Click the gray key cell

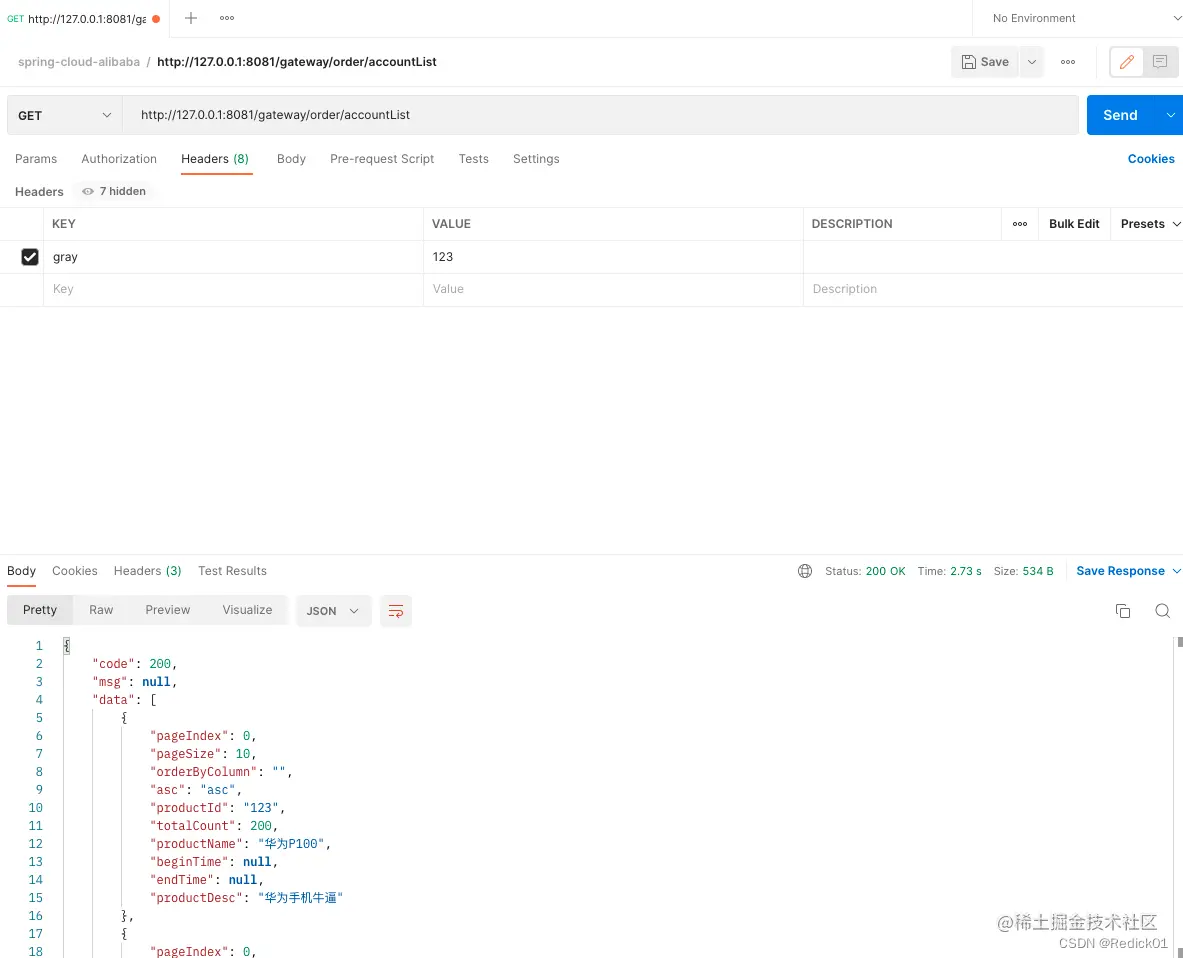tap(233, 257)
